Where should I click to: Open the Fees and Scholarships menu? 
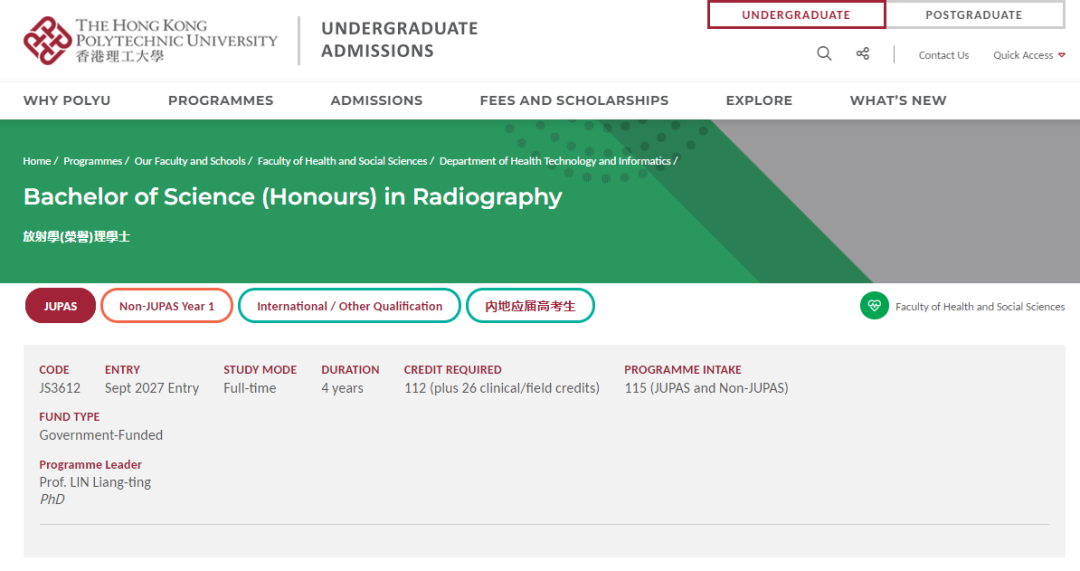(574, 101)
